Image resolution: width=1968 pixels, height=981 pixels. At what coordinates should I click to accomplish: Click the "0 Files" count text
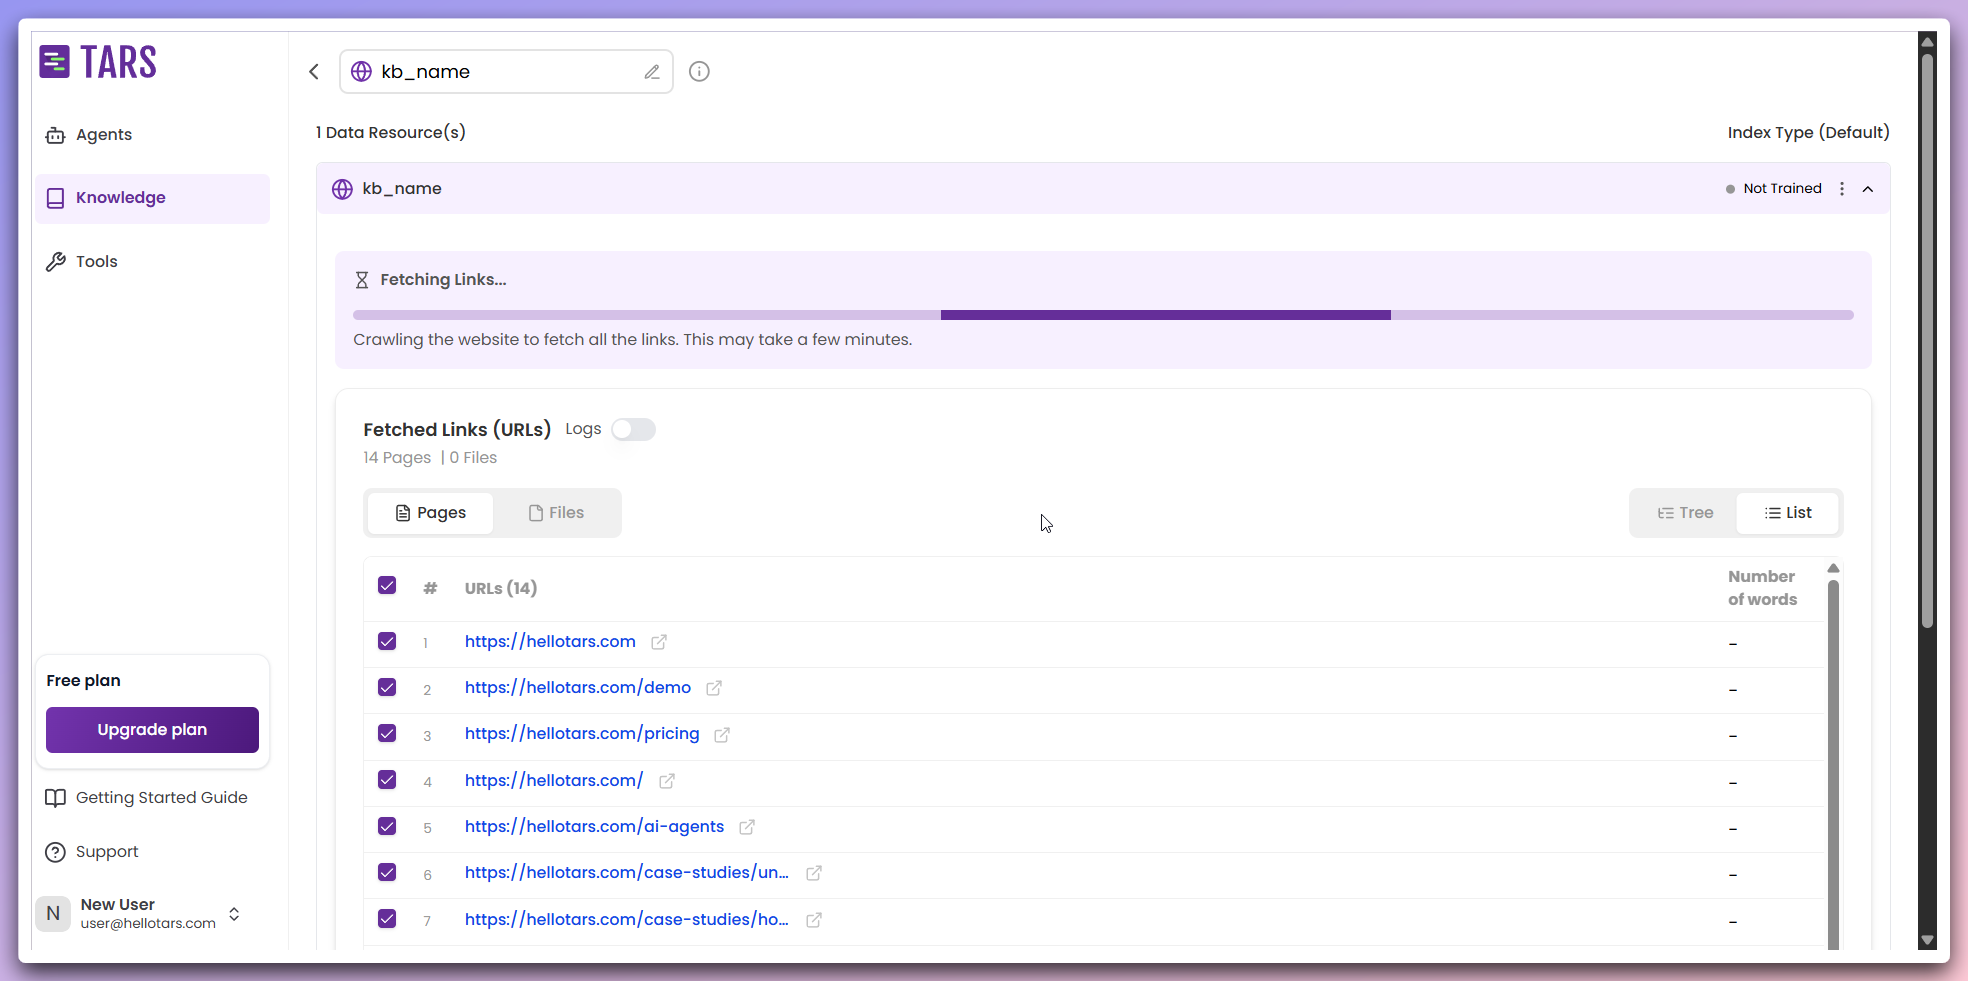tap(473, 458)
